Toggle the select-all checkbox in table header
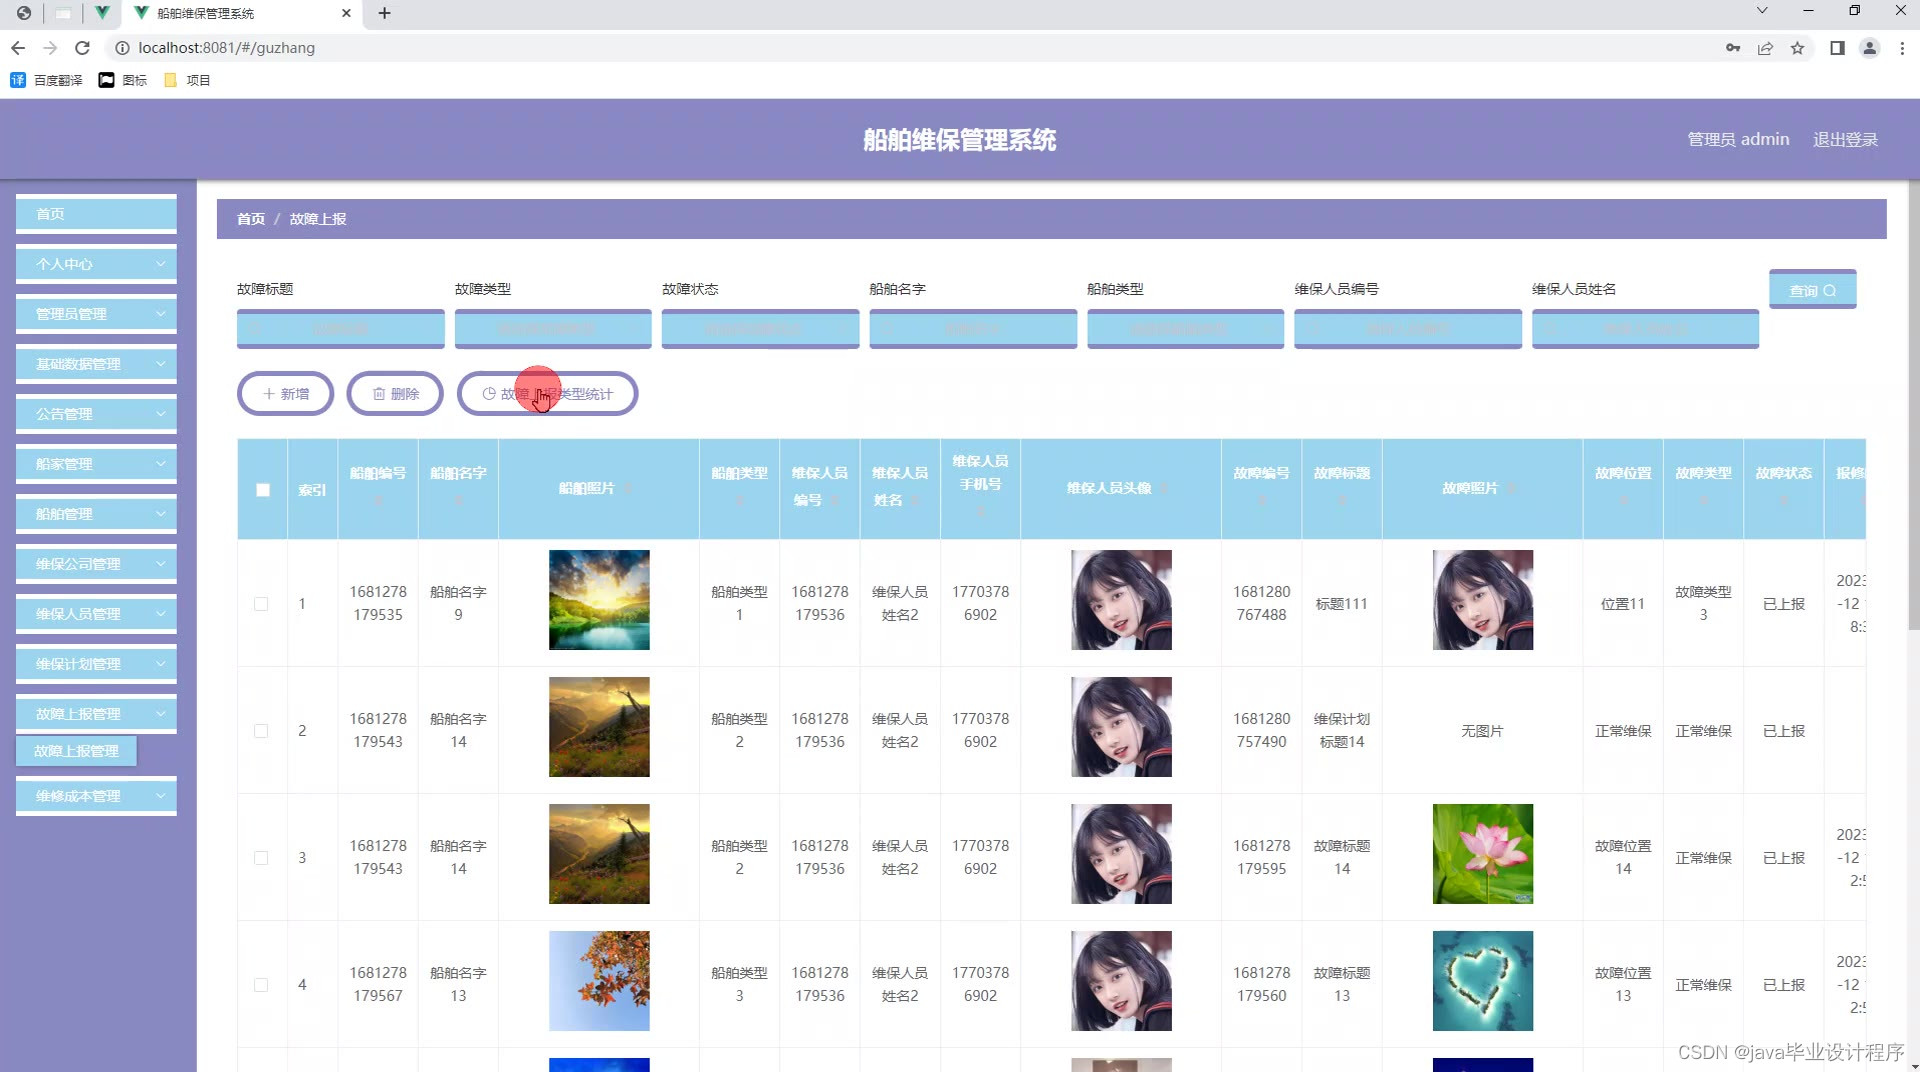Image resolution: width=1920 pixels, height=1072 pixels. coord(262,490)
